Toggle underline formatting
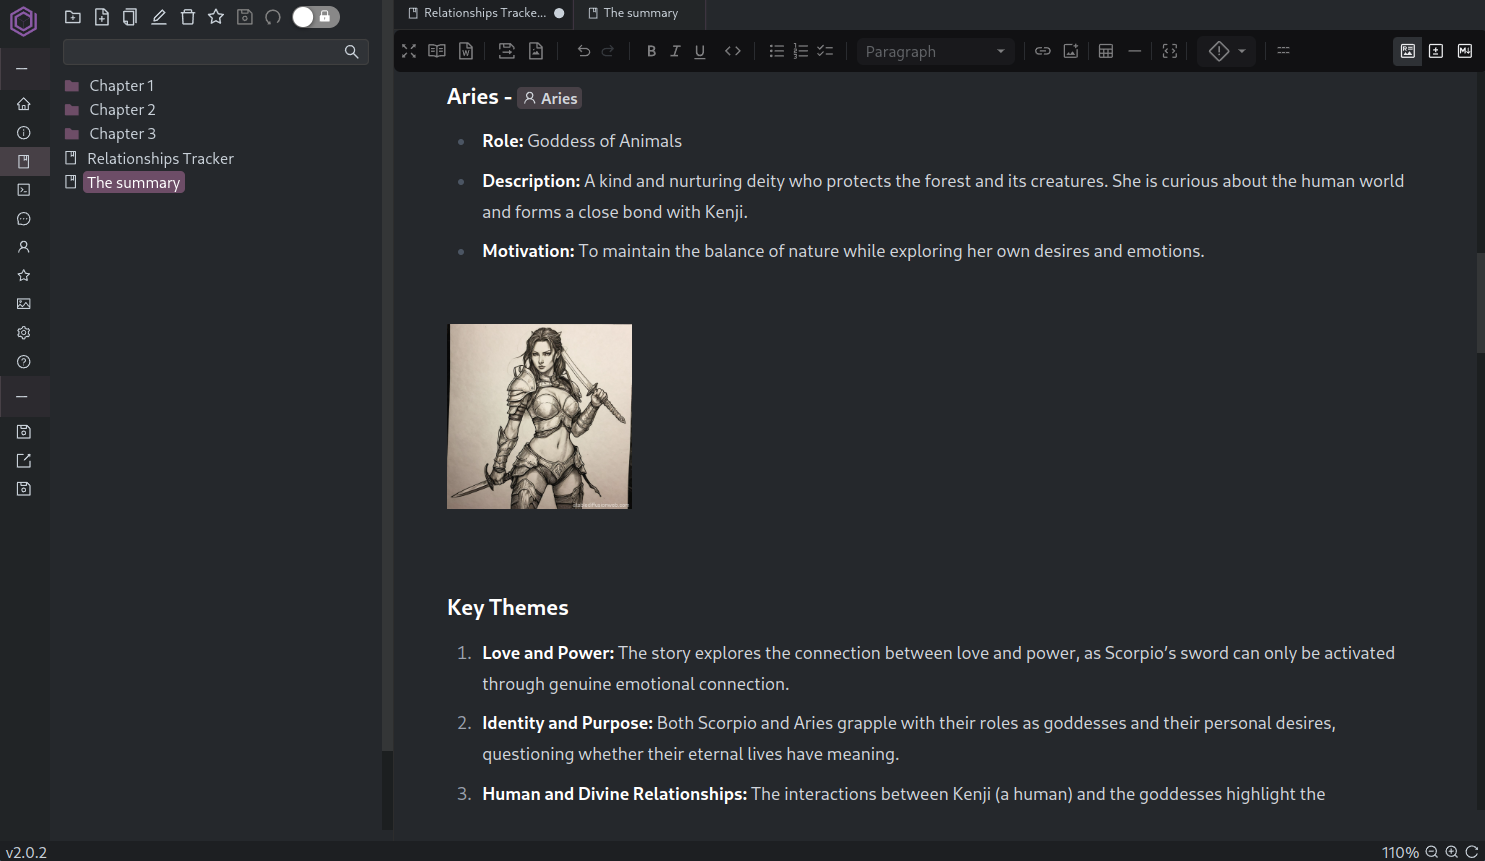This screenshot has width=1485, height=861. pyautogui.click(x=699, y=51)
